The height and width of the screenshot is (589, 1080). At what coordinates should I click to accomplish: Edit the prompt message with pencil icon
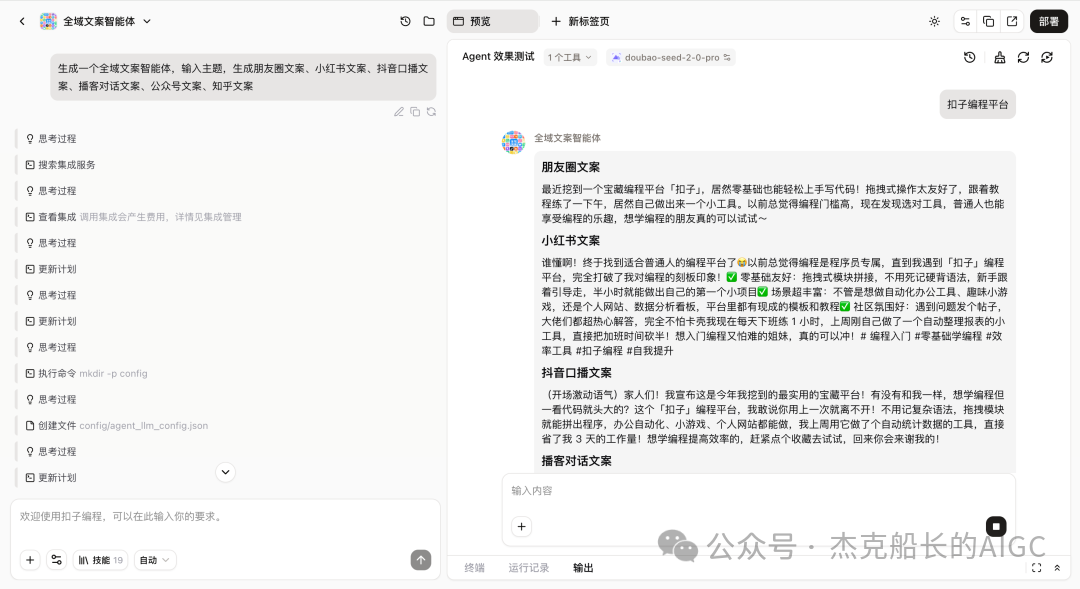(x=399, y=112)
